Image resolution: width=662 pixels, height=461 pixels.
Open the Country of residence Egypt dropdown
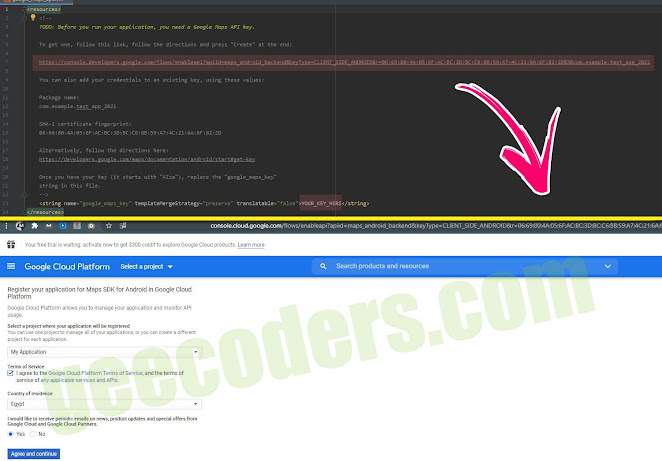click(x=104, y=404)
